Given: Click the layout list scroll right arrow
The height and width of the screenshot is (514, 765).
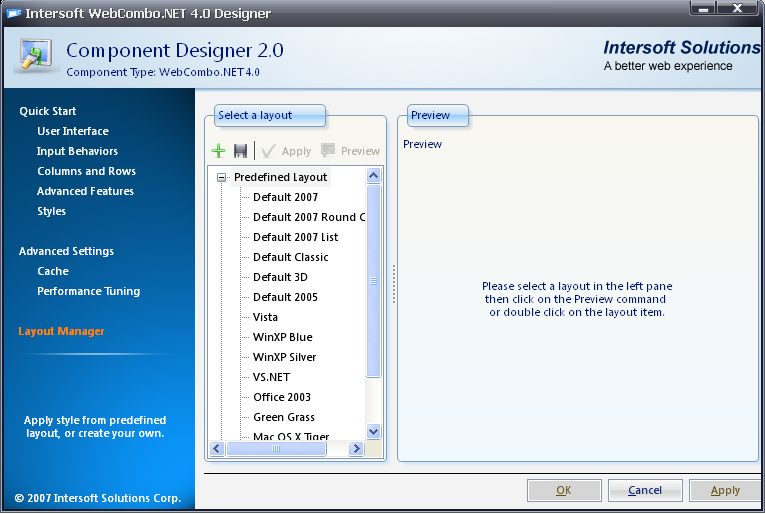Looking at the screenshot, I should 357,449.
